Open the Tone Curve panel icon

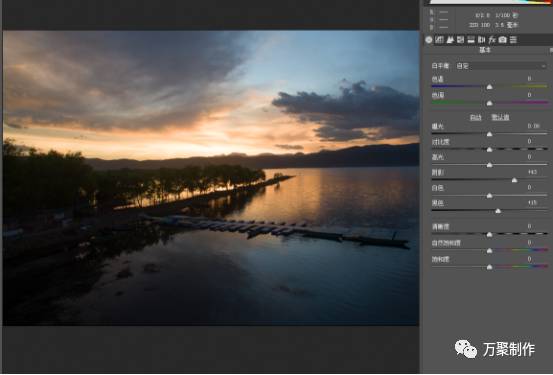tap(439, 40)
